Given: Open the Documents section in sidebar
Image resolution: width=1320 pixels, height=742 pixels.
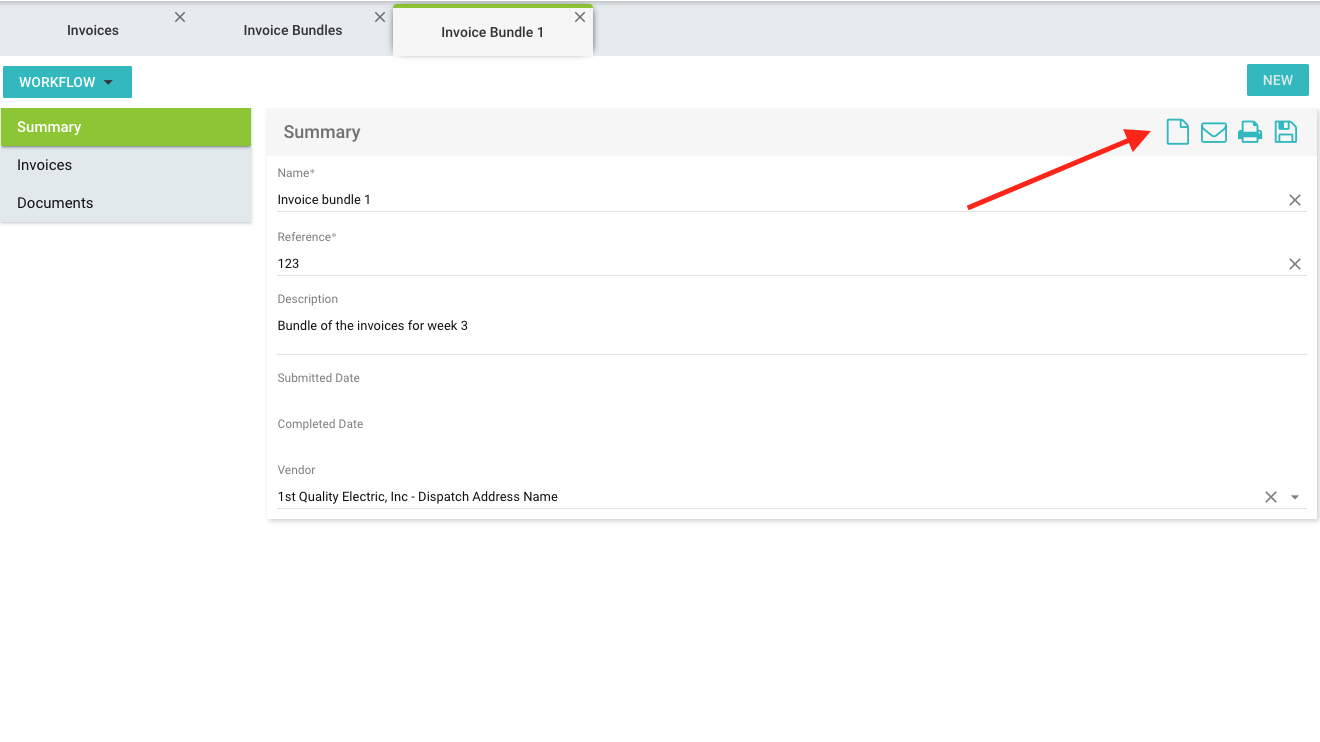Looking at the screenshot, I should click(55, 203).
